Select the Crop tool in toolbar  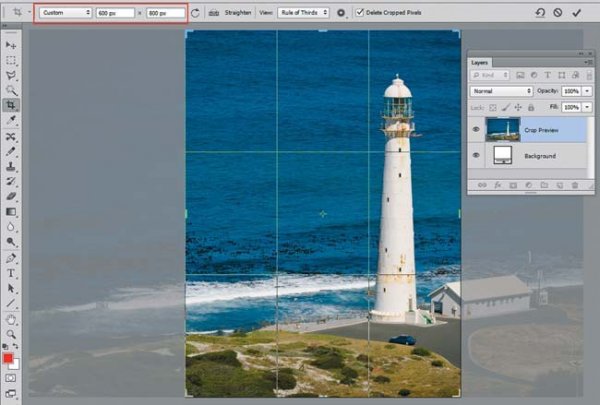(11, 104)
